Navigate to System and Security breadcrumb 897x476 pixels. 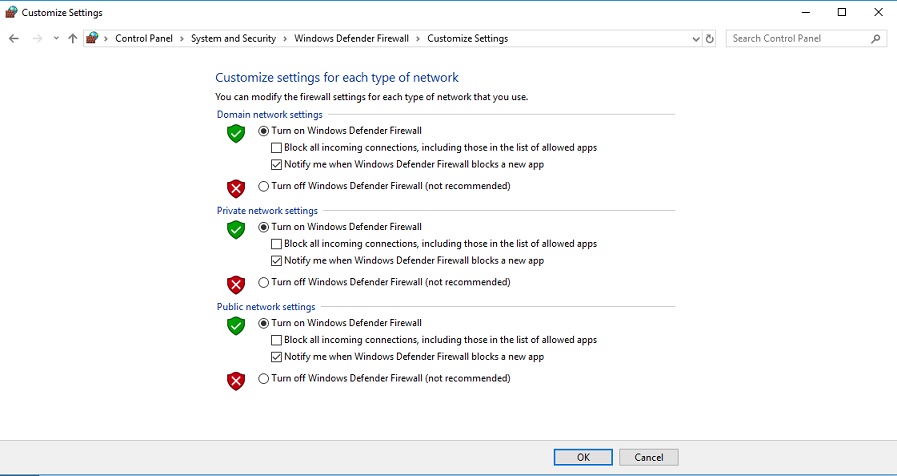(x=233, y=38)
